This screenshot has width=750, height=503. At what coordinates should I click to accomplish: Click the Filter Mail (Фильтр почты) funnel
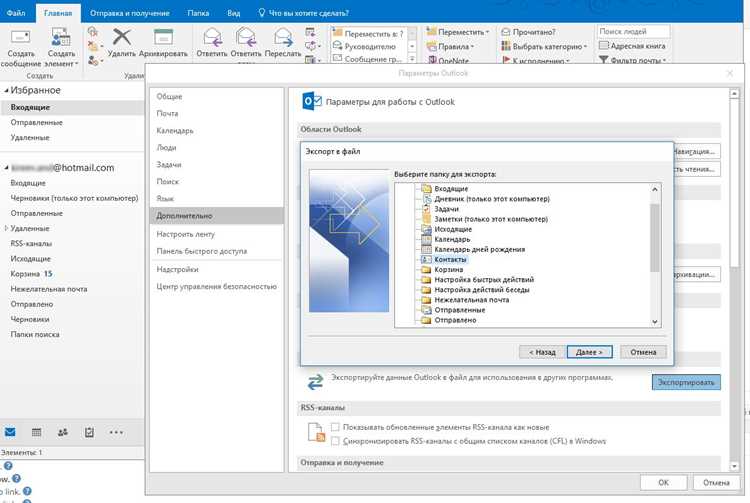pyautogui.click(x=604, y=60)
